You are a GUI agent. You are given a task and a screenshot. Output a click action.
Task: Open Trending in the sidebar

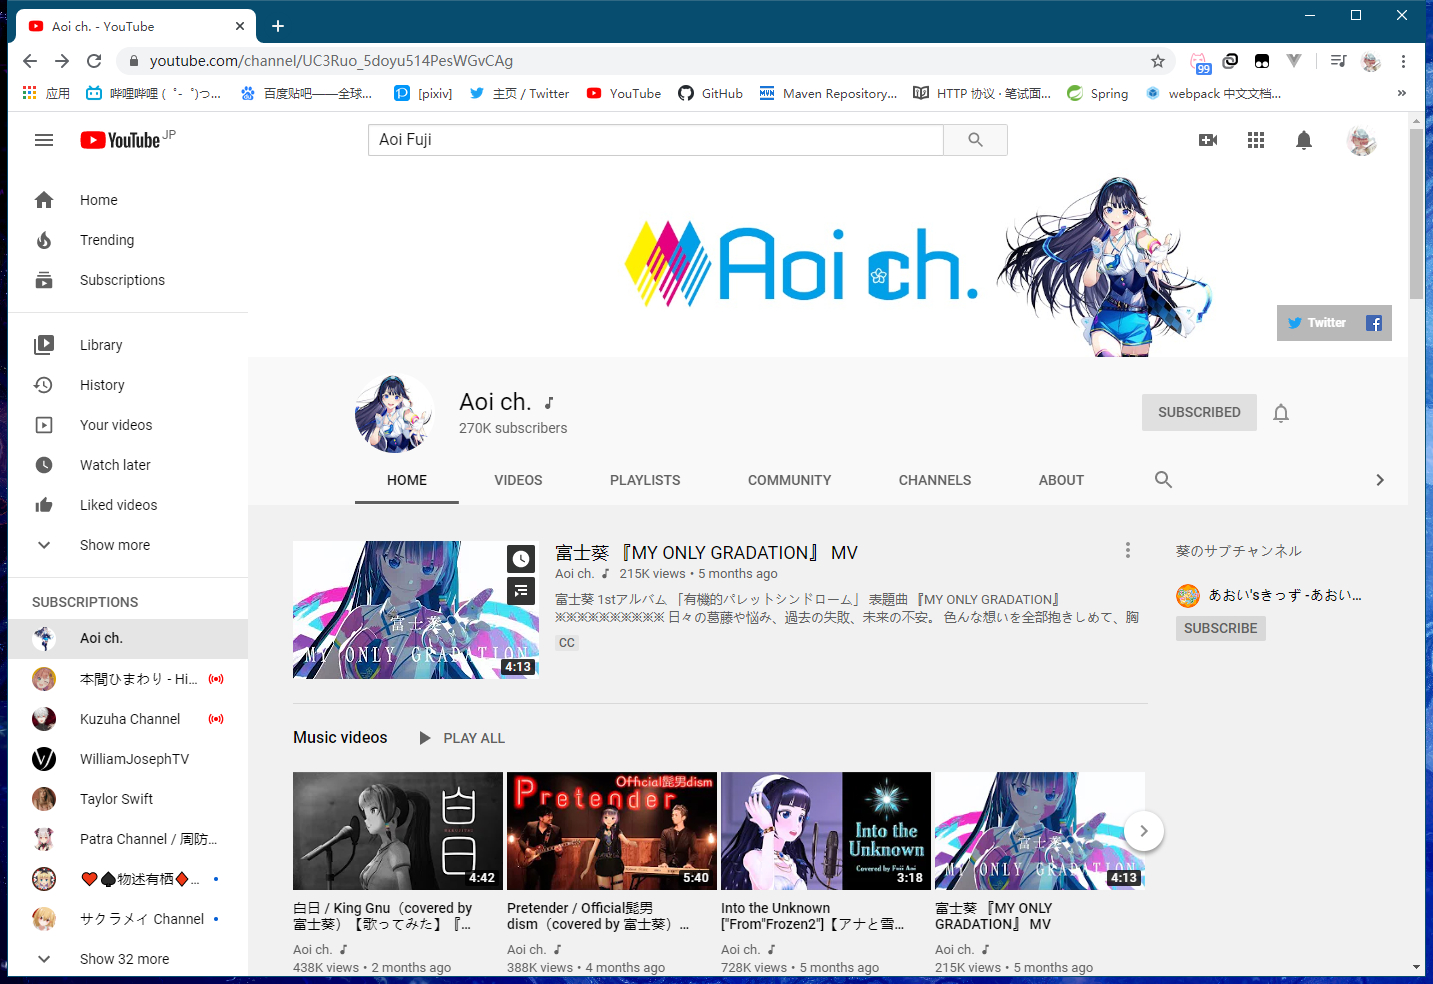click(x=128, y=240)
